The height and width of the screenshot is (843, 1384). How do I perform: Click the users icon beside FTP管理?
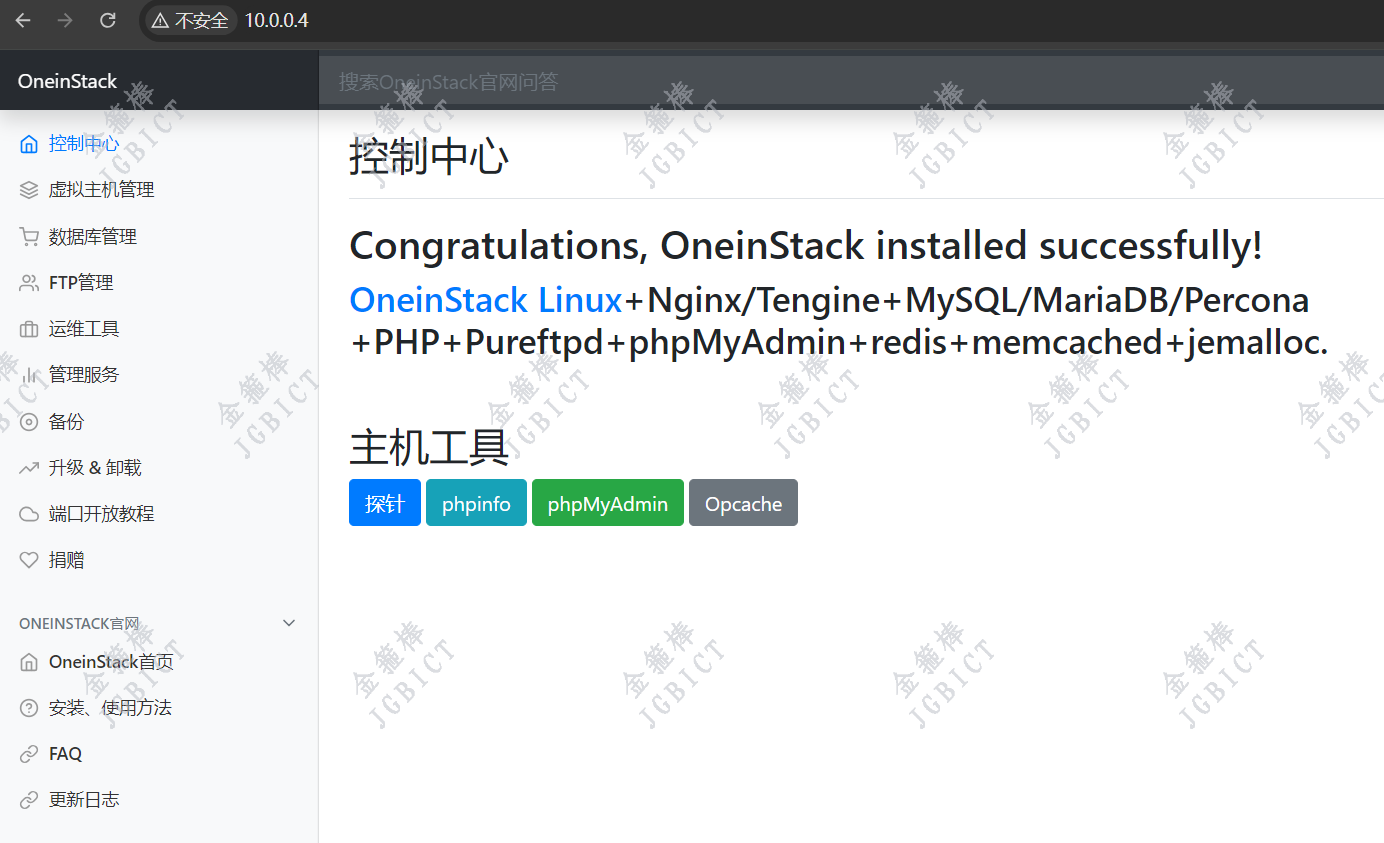point(29,283)
